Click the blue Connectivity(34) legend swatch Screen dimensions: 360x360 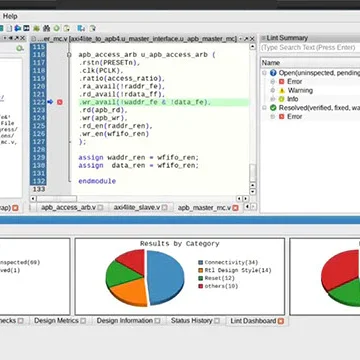(200, 262)
